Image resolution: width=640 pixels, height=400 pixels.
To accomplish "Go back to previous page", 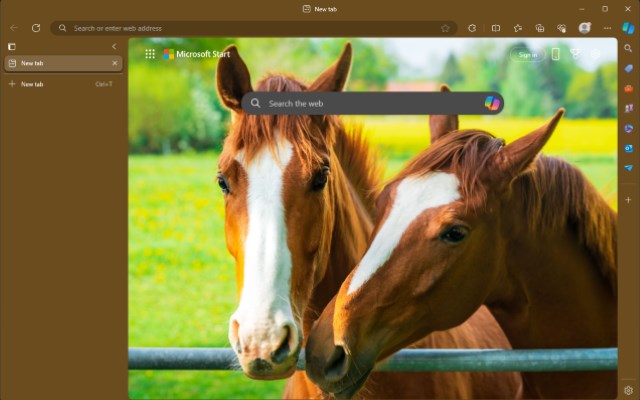I will (x=14, y=28).
